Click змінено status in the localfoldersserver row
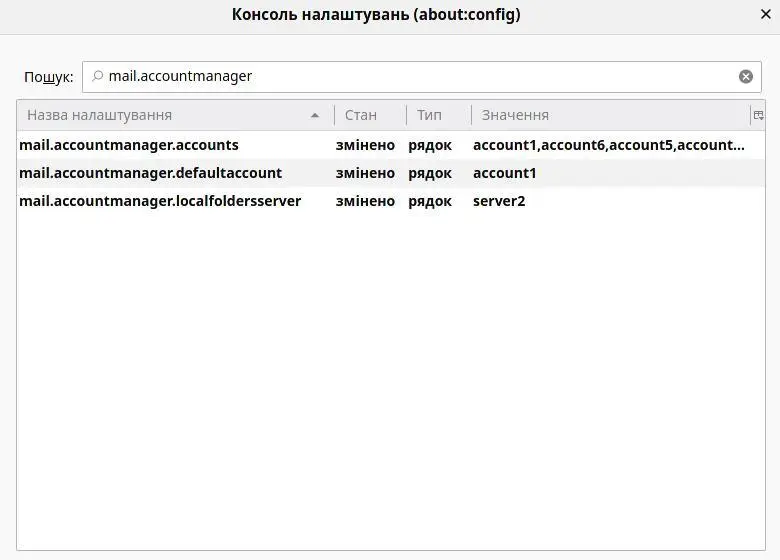The height and width of the screenshot is (560, 780). coord(365,201)
